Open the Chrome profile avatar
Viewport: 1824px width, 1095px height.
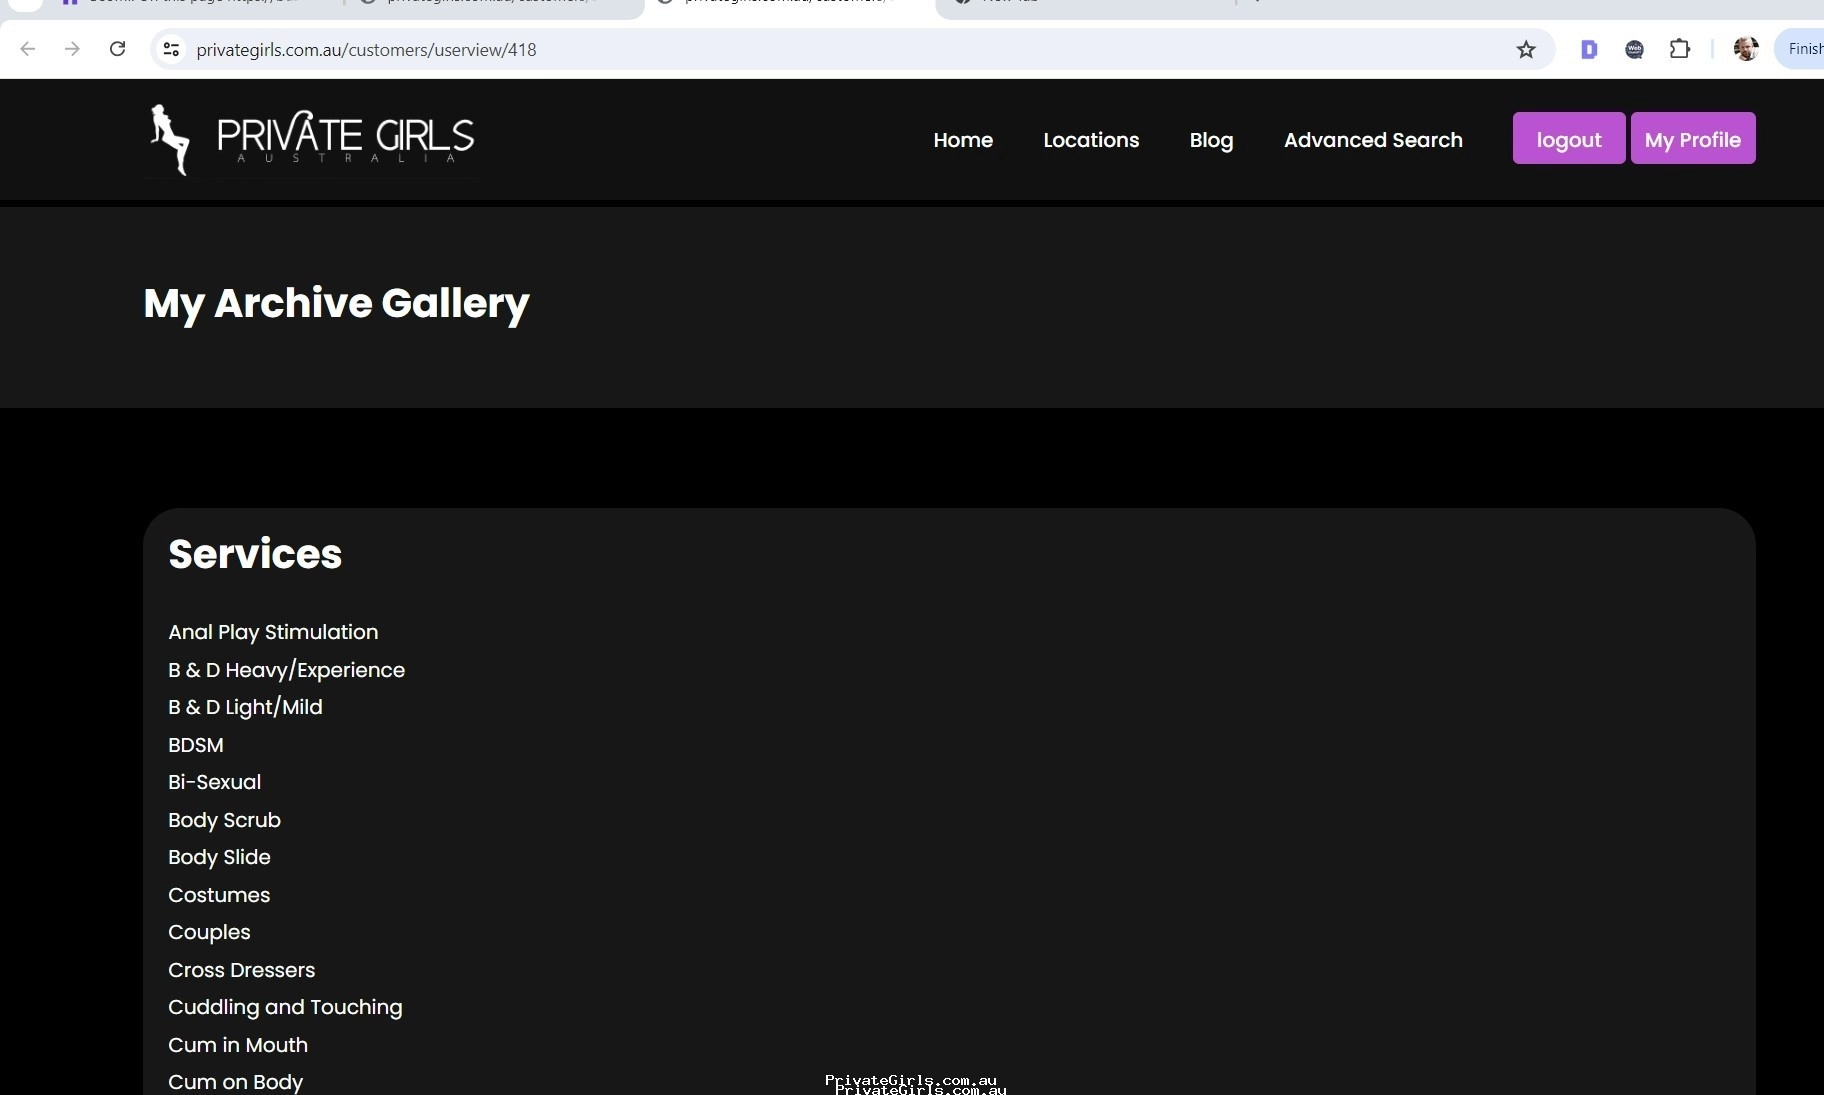[x=1746, y=49]
